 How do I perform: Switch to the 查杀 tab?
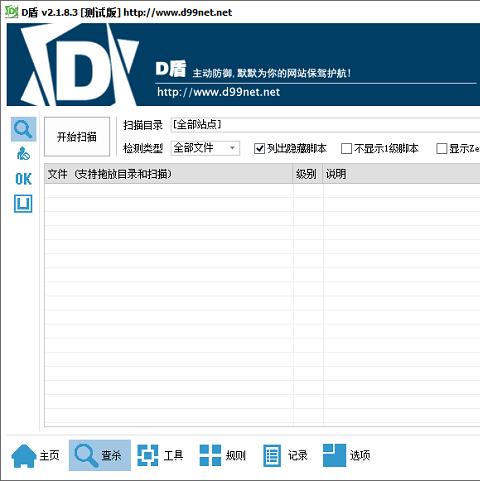pyautogui.click(x=100, y=455)
